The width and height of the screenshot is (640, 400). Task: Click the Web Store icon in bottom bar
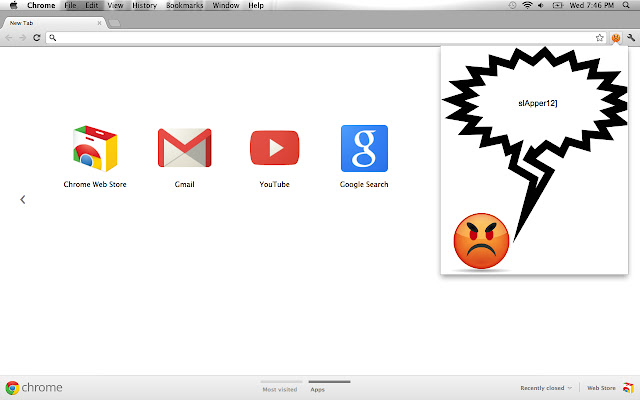[x=628, y=387]
